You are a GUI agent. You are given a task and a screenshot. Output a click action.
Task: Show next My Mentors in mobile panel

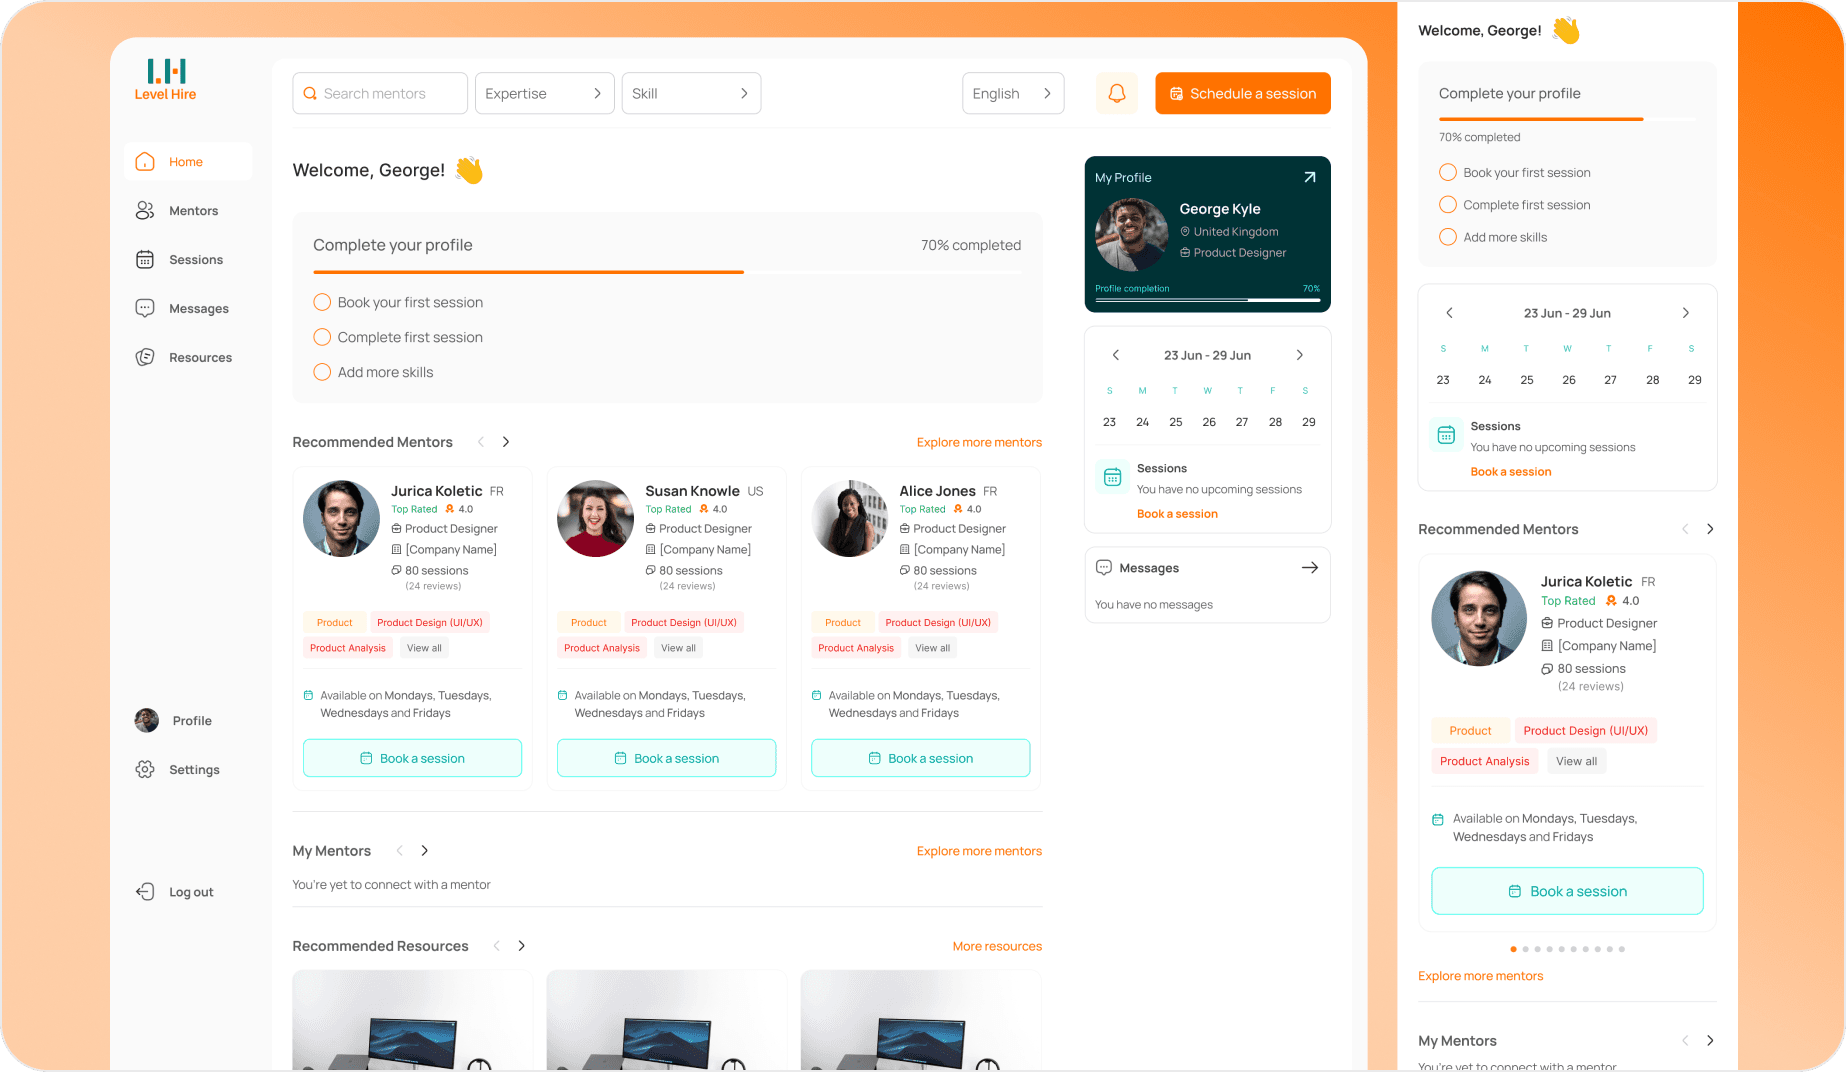[1710, 1041]
